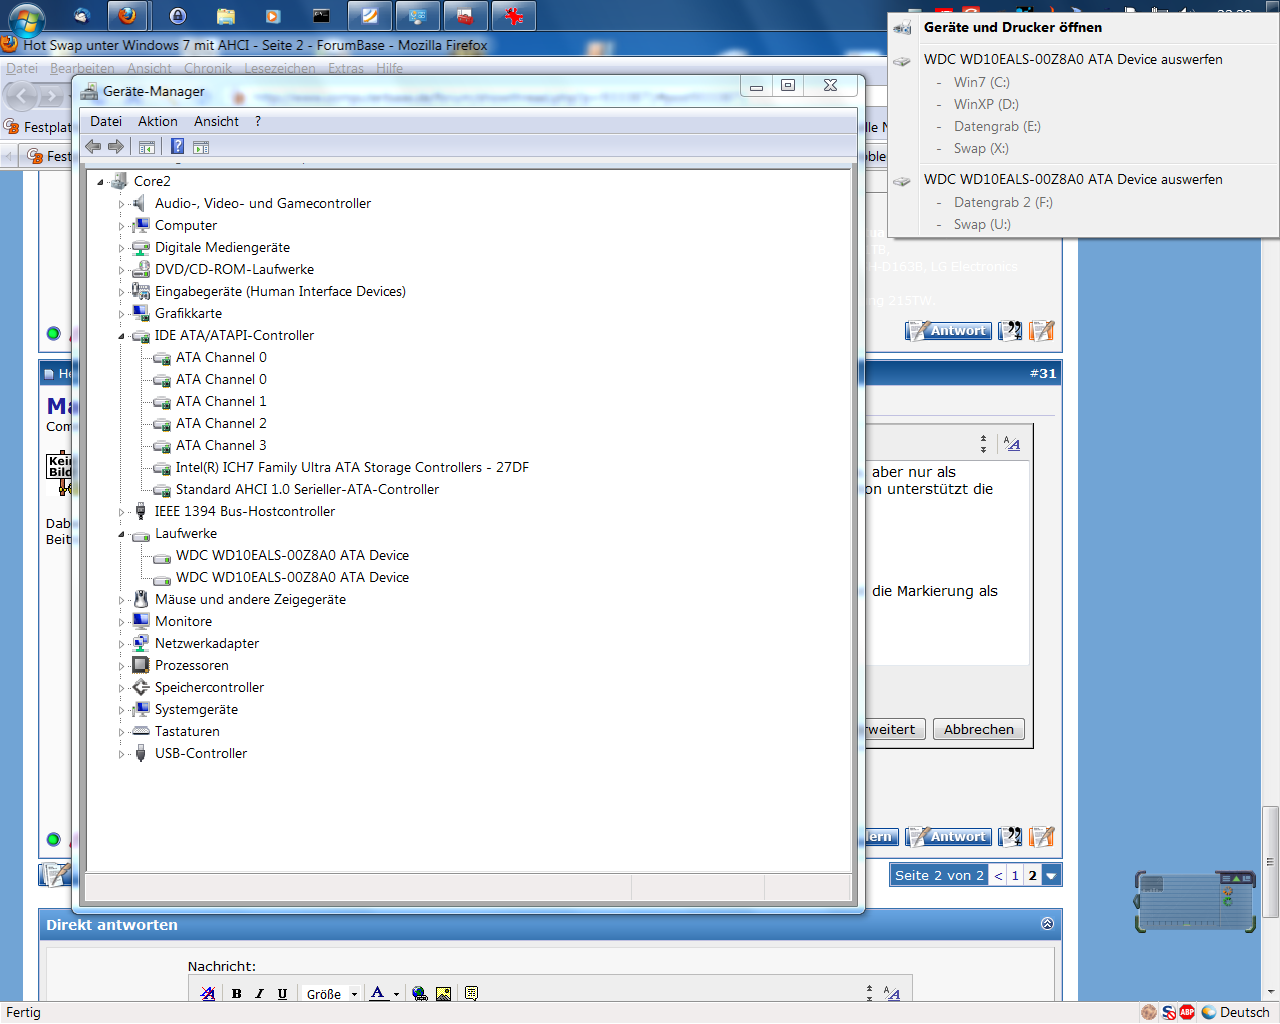This screenshot has height=1024, width=1280.
Task: Select Geräte und Drucker öffnen in tray popup
Action: tap(1012, 27)
